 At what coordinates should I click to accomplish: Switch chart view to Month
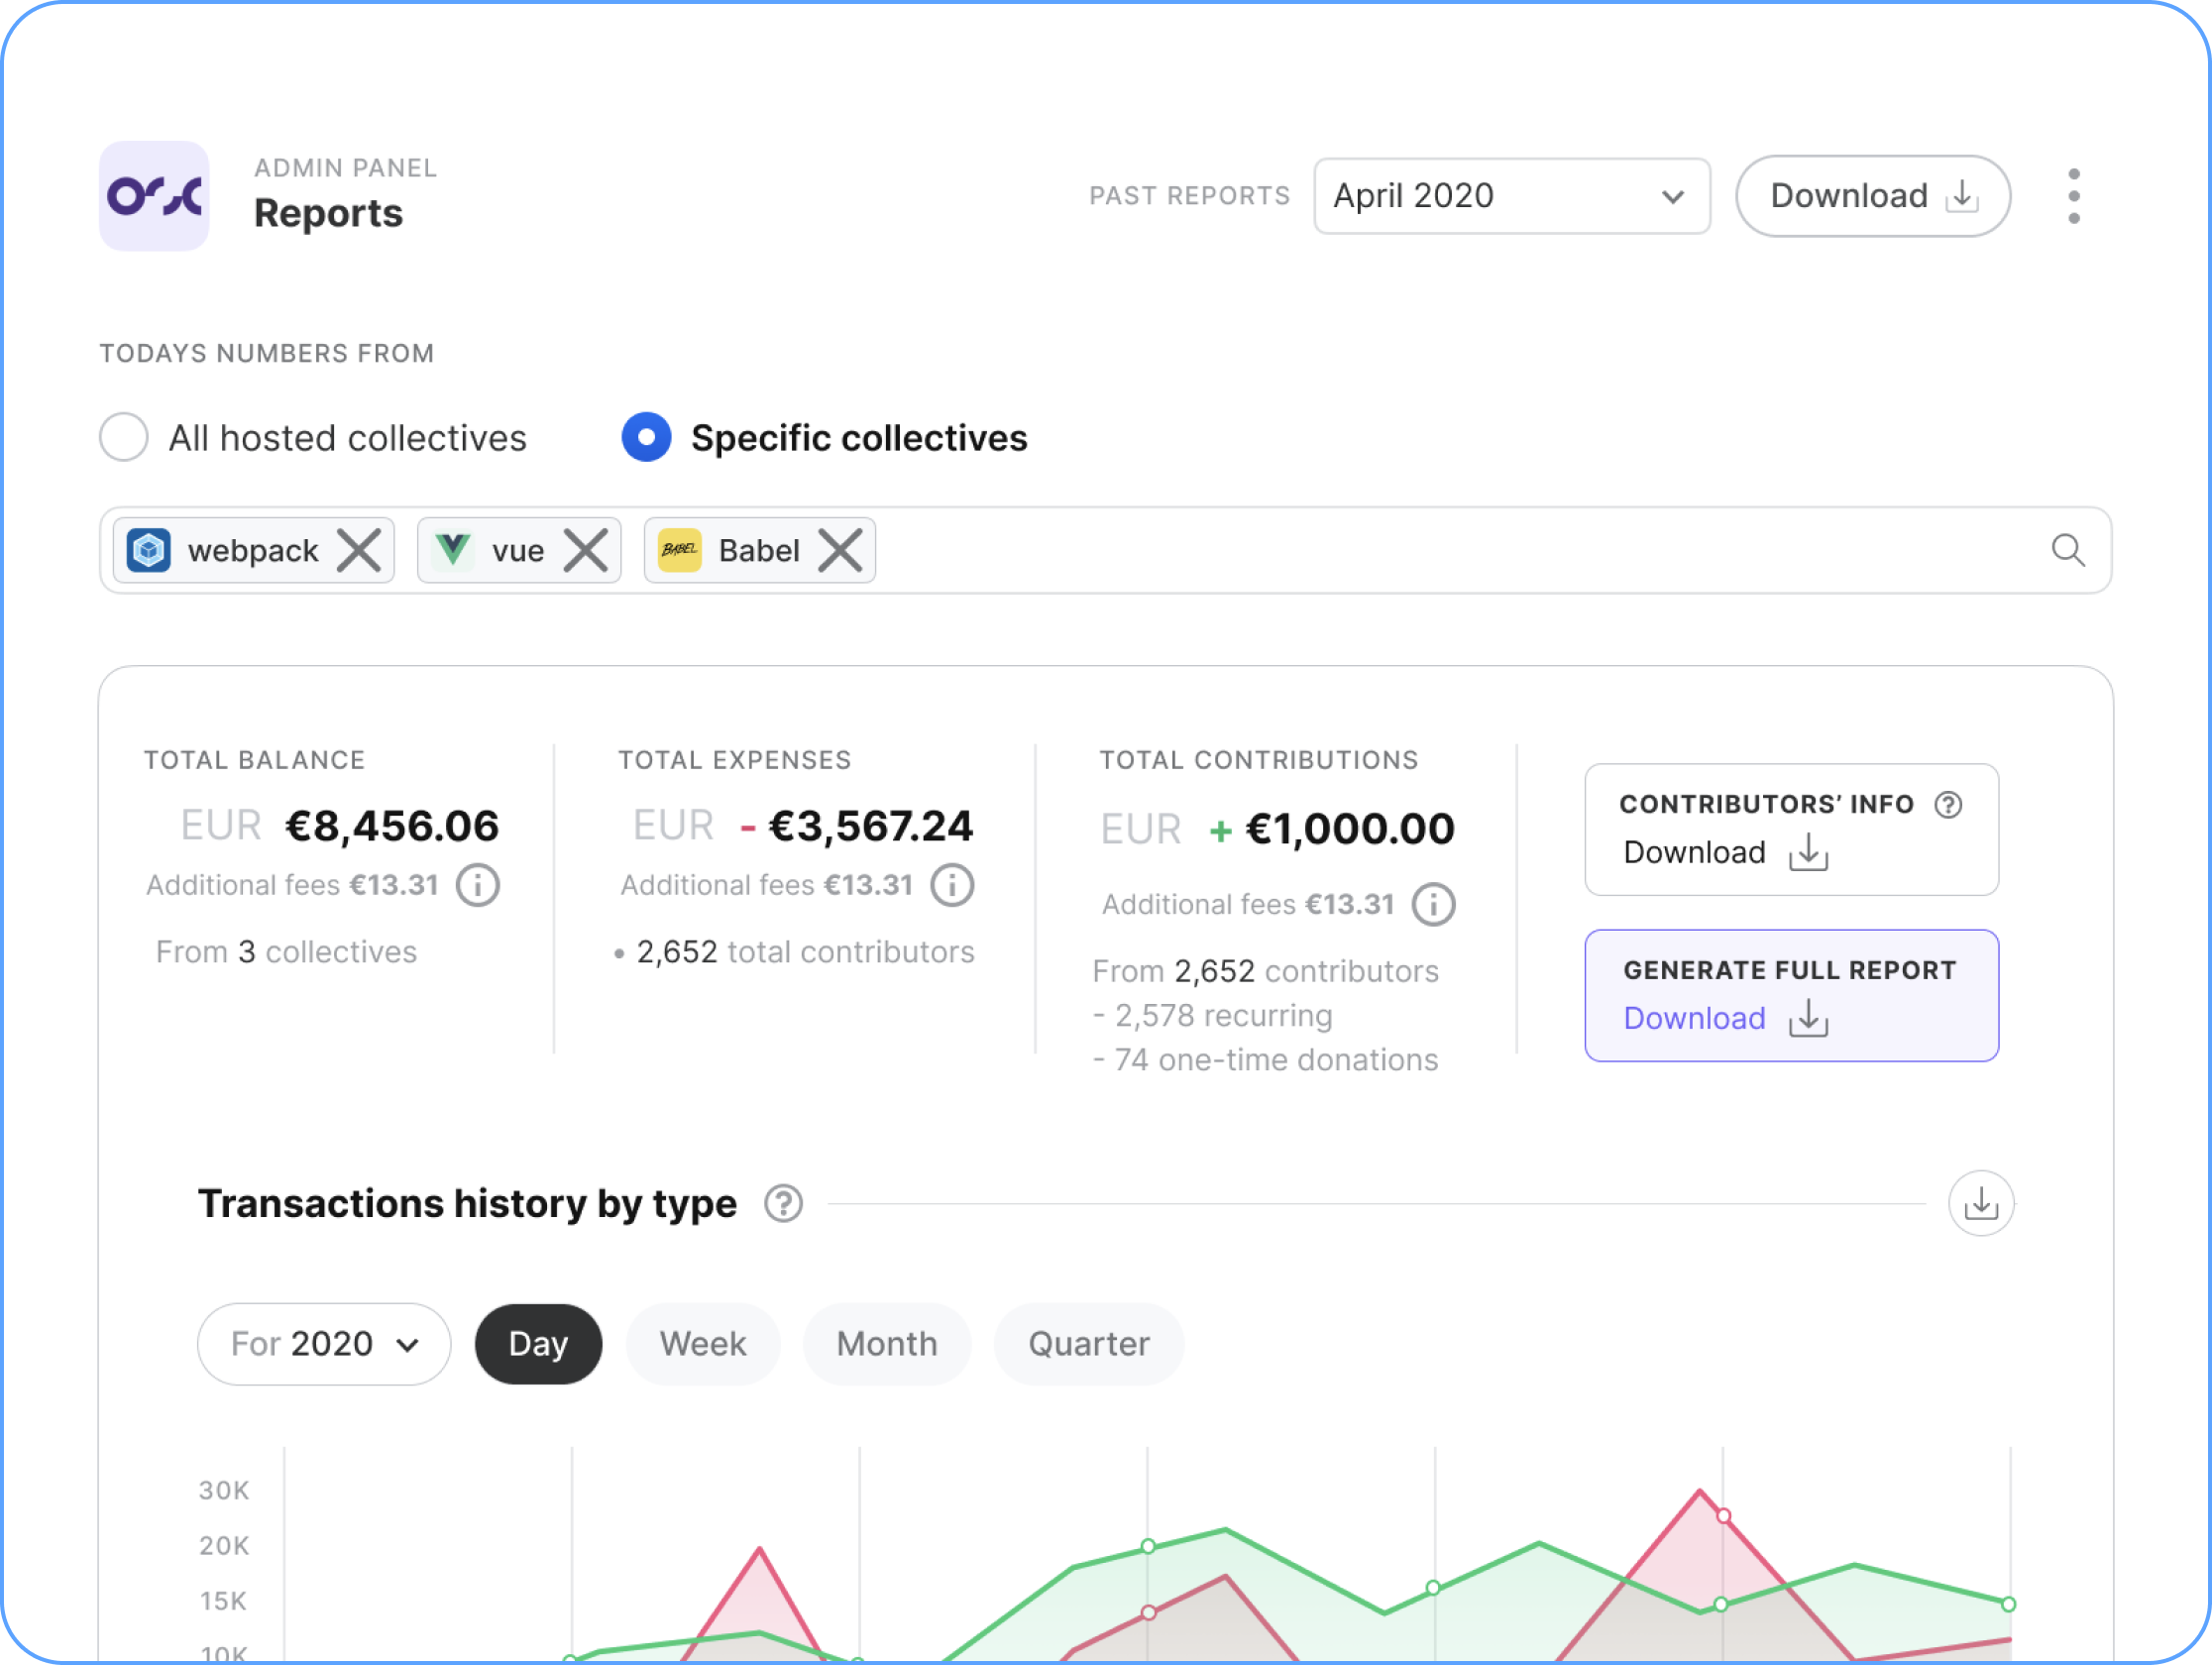(886, 1343)
